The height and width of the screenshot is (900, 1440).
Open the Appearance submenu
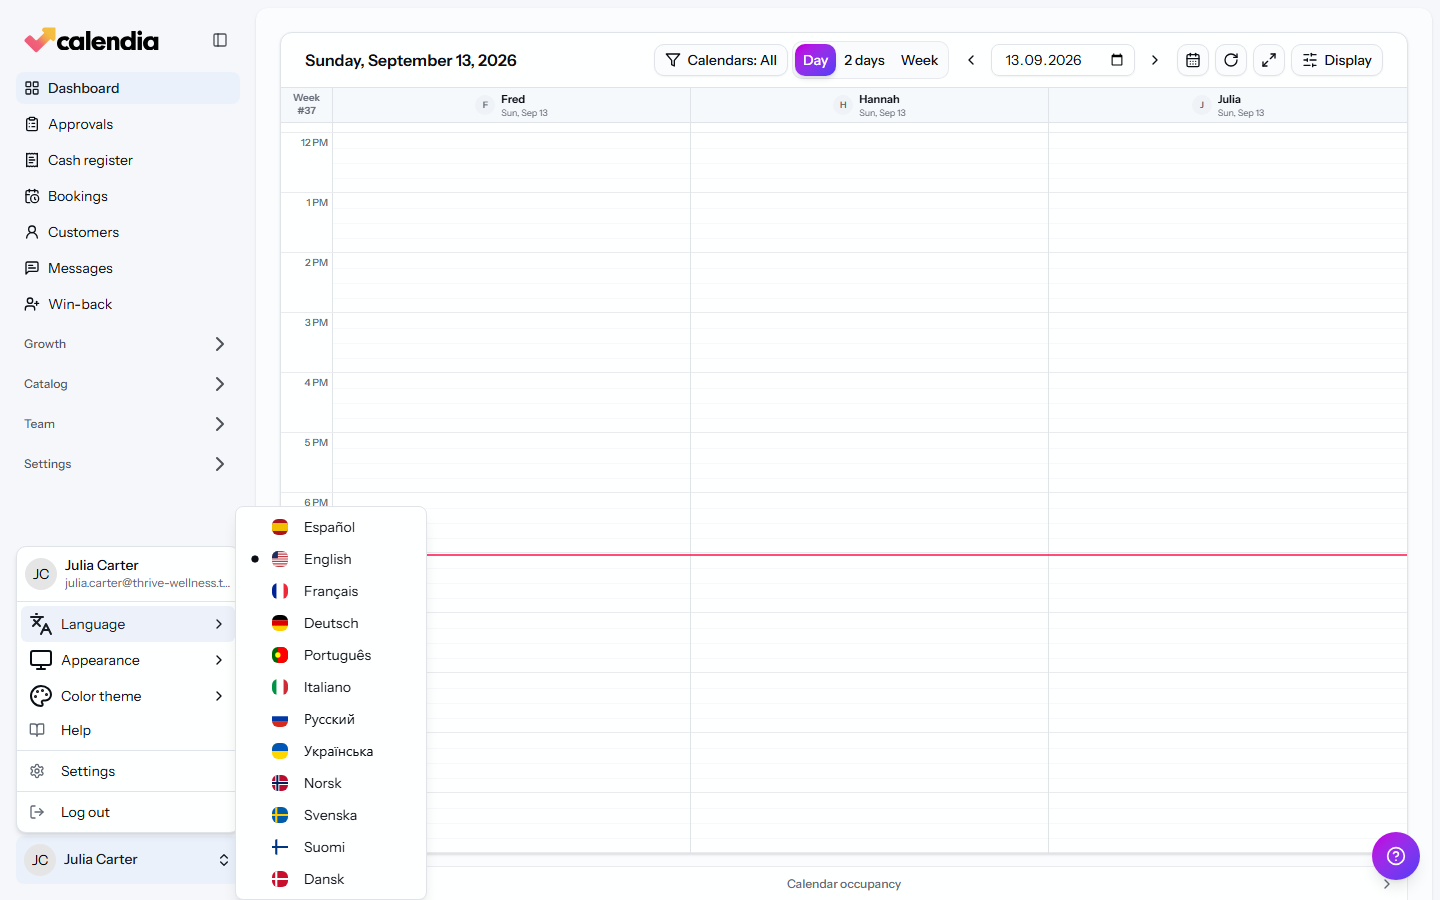click(127, 660)
